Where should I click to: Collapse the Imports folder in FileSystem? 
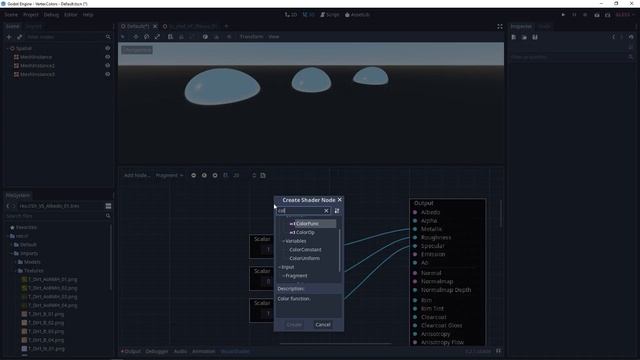point(11,253)
